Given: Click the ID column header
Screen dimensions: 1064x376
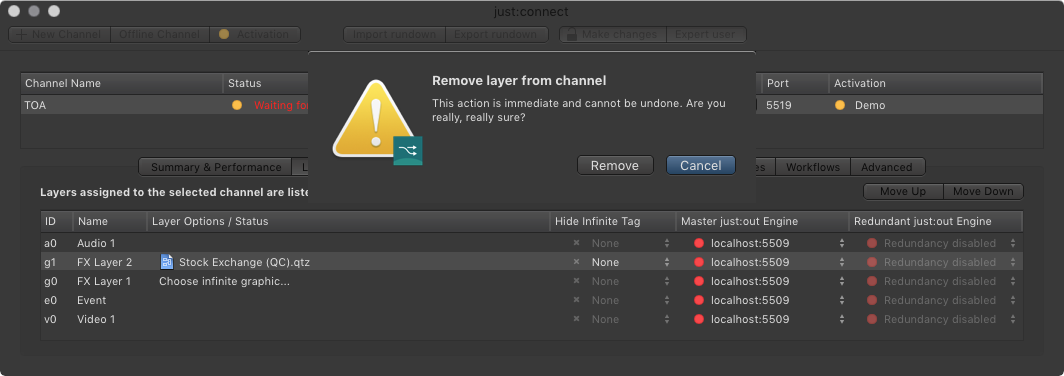Looking at the screenshot, I should 57,221.
